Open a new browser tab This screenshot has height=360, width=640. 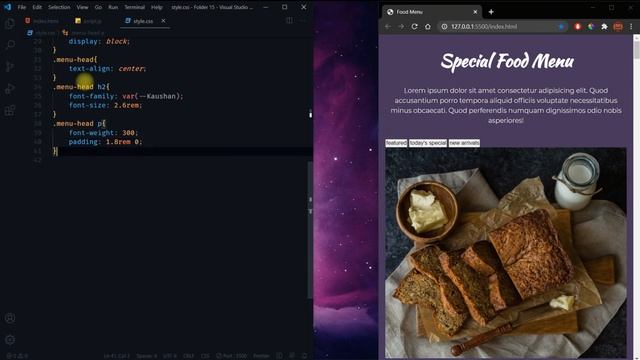pyautogui.click(x=491, y=12)
